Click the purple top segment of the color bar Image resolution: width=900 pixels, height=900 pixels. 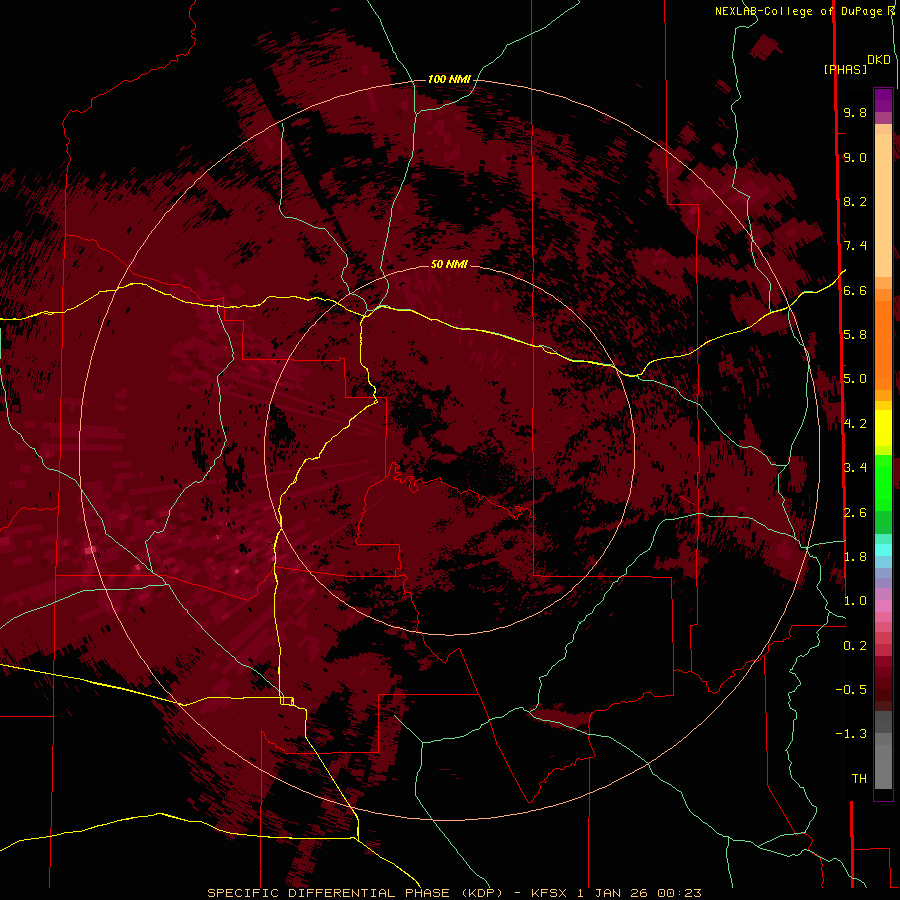tap(883, 100)
